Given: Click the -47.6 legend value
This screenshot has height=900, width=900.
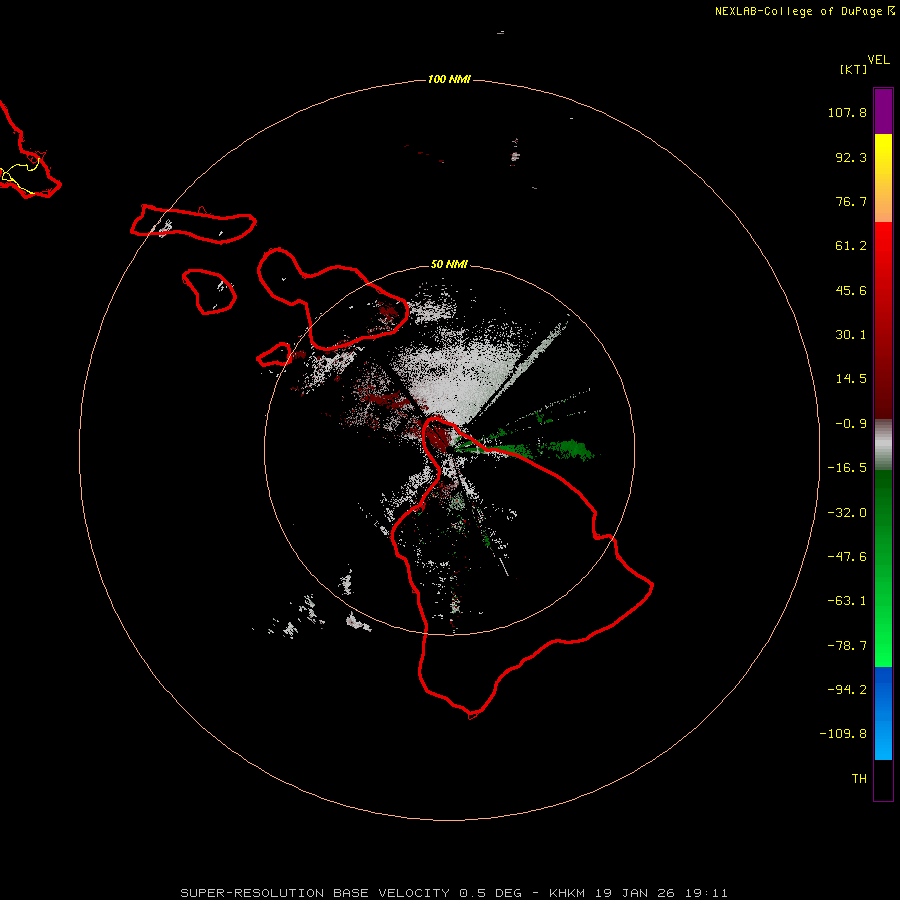Looking at the screenshot, I should coord(847,557).
